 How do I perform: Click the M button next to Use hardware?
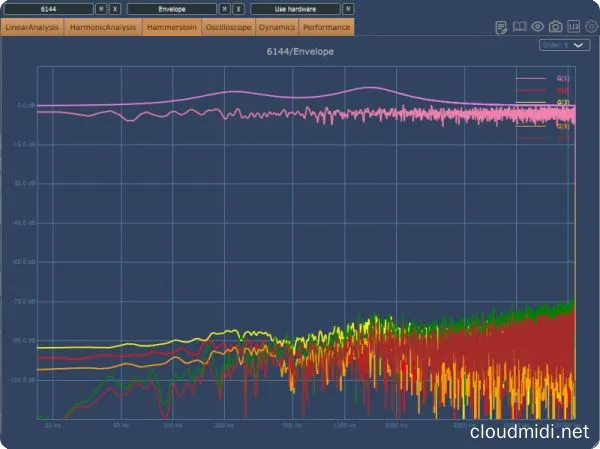347,8
